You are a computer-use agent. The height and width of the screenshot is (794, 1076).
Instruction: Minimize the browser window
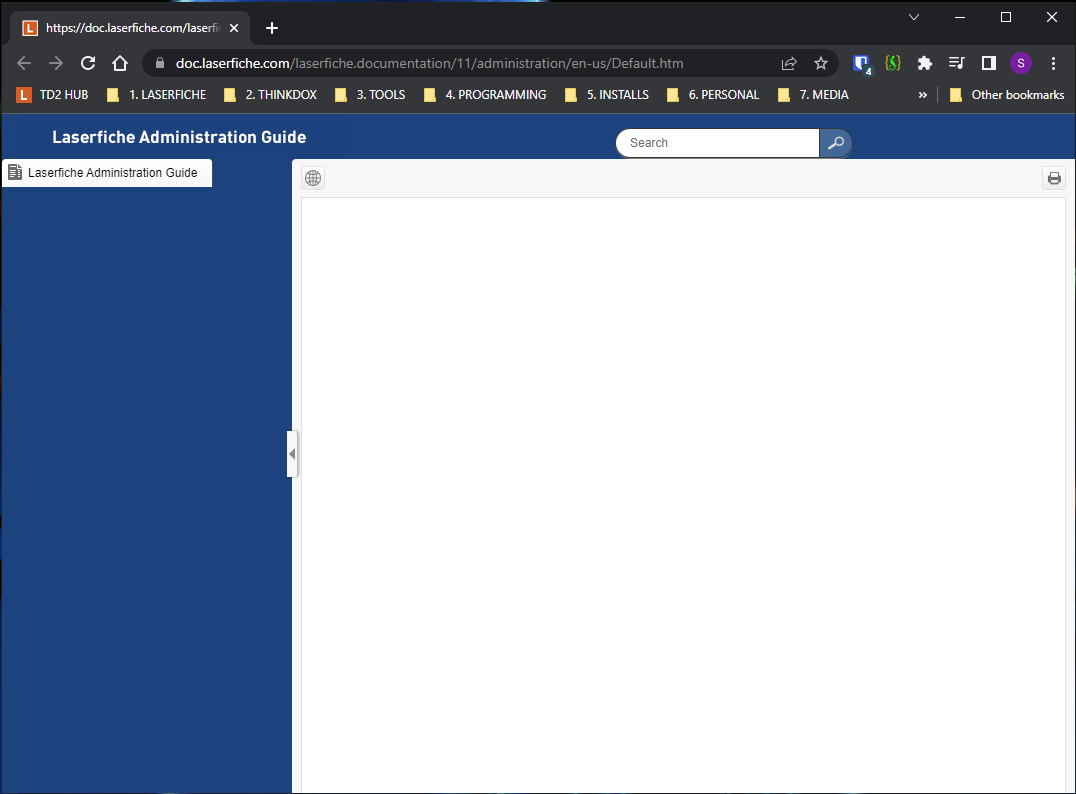[959, 17]
